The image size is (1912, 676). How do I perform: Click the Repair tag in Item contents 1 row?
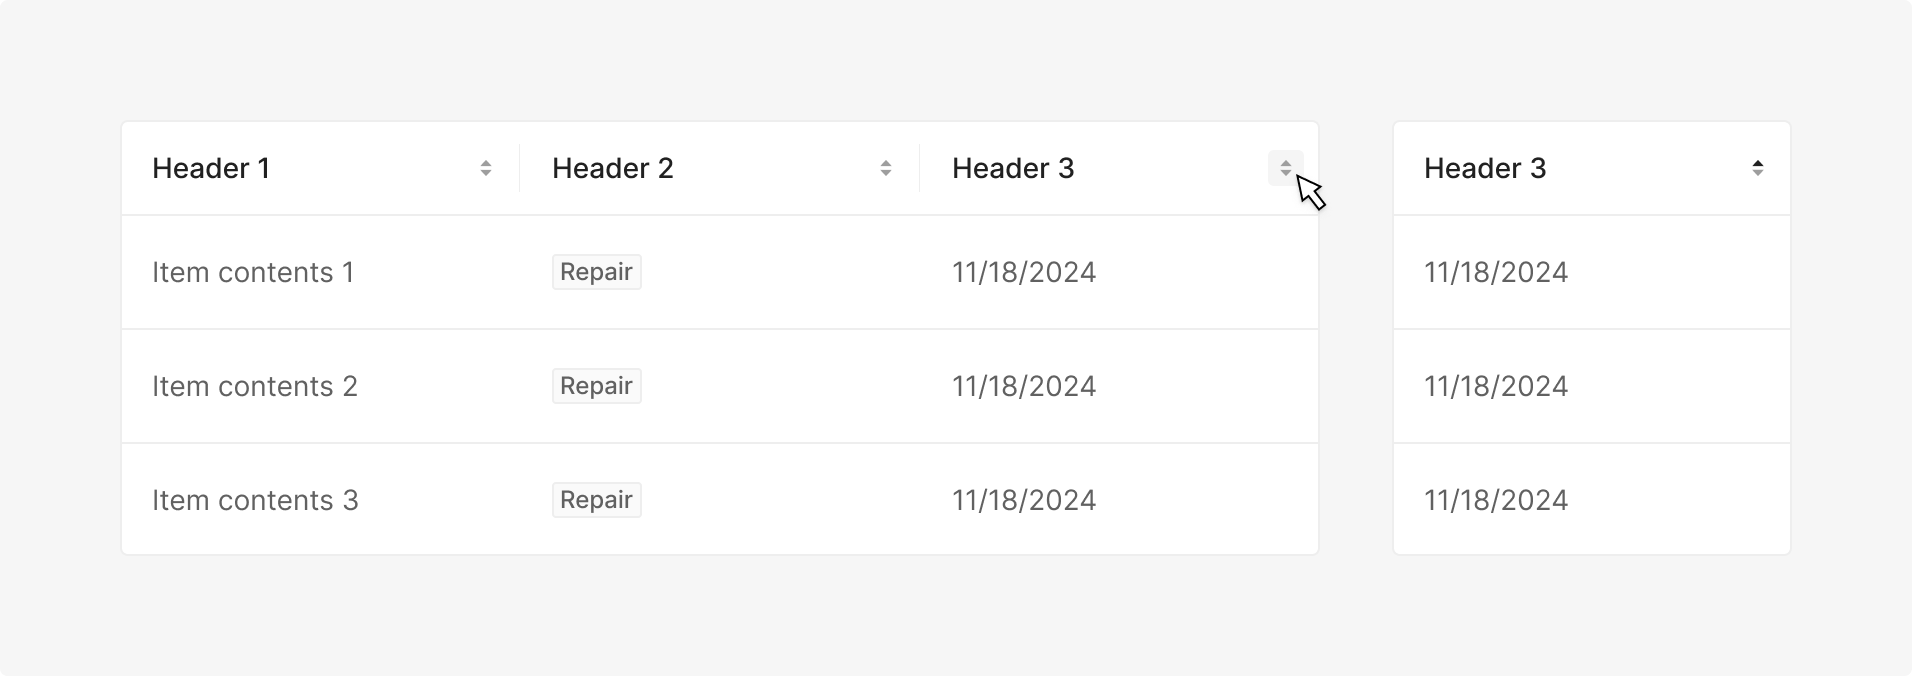[596, 272]
